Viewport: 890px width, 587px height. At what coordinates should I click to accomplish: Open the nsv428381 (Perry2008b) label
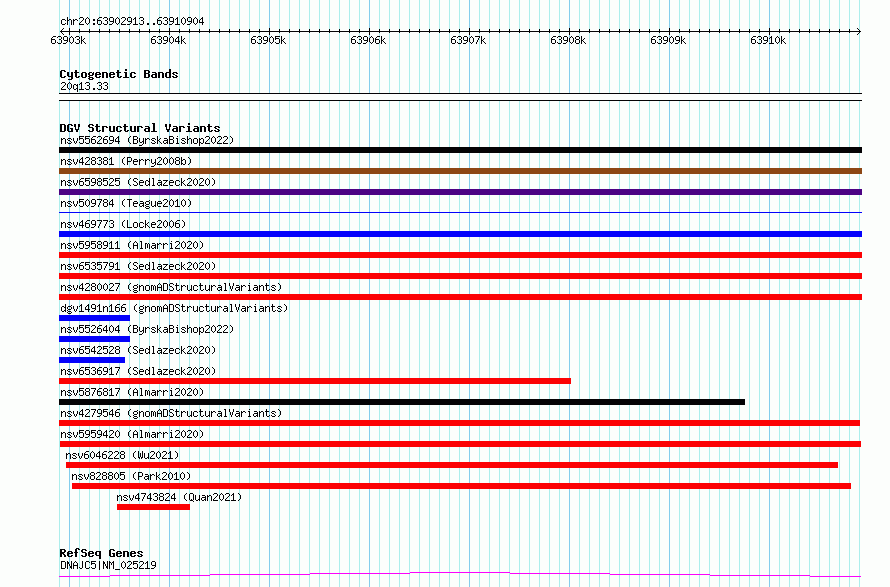(126, 161)
